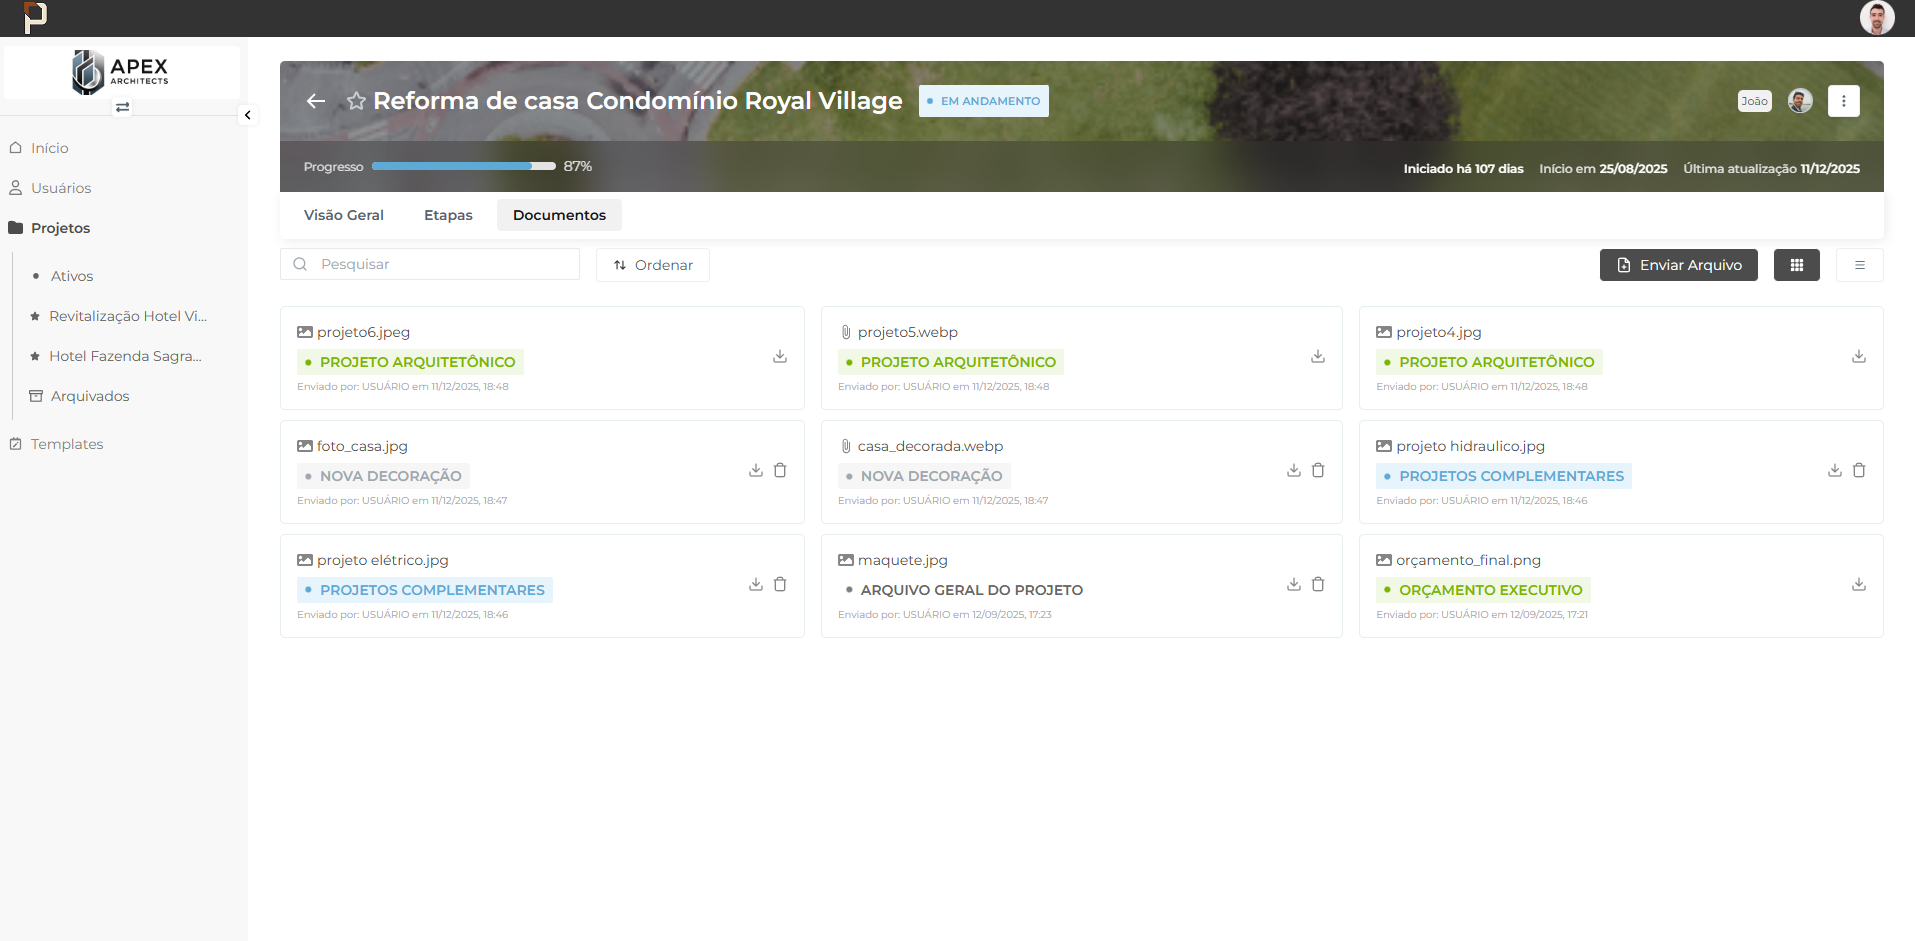Click the swap organization icon under Apex logo
This screenshot has width=1915, height=941.
122,107
